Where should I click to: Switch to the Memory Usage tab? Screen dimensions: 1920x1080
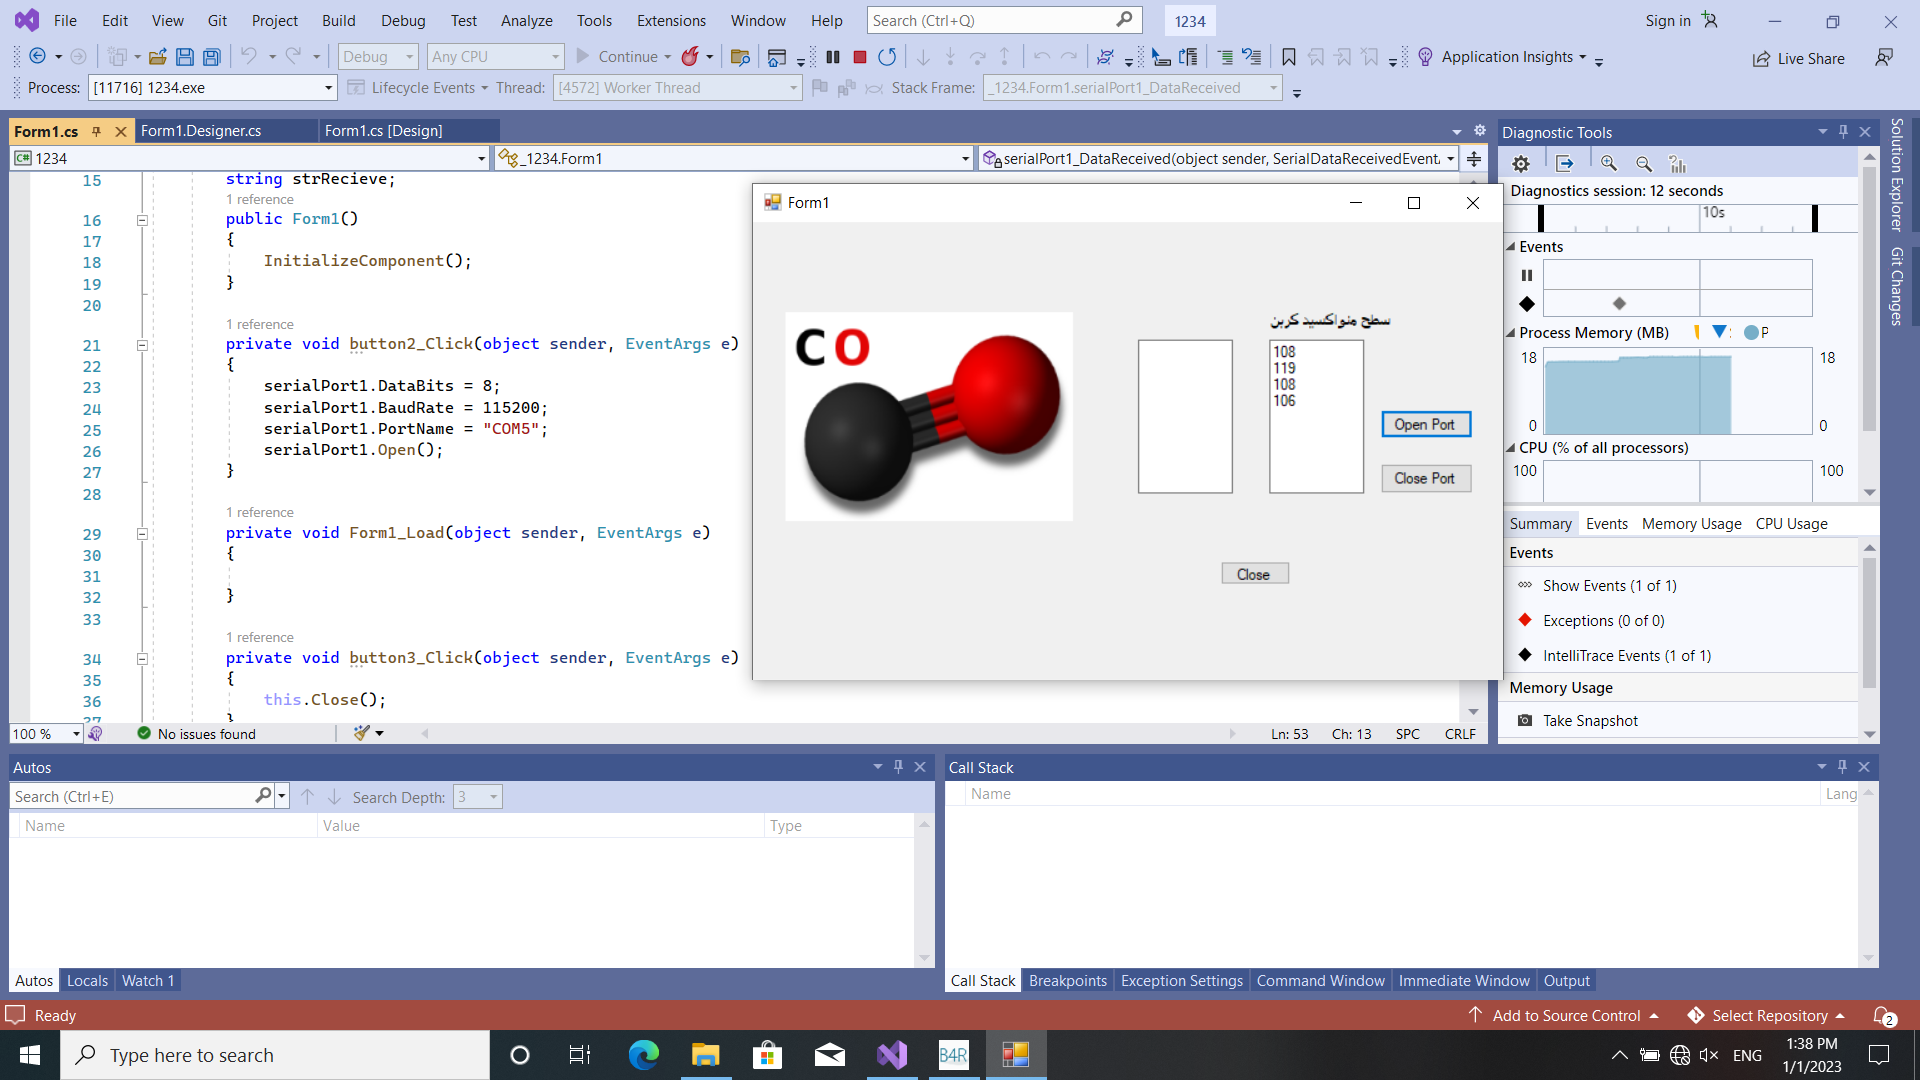click(x=1690, y=523)
